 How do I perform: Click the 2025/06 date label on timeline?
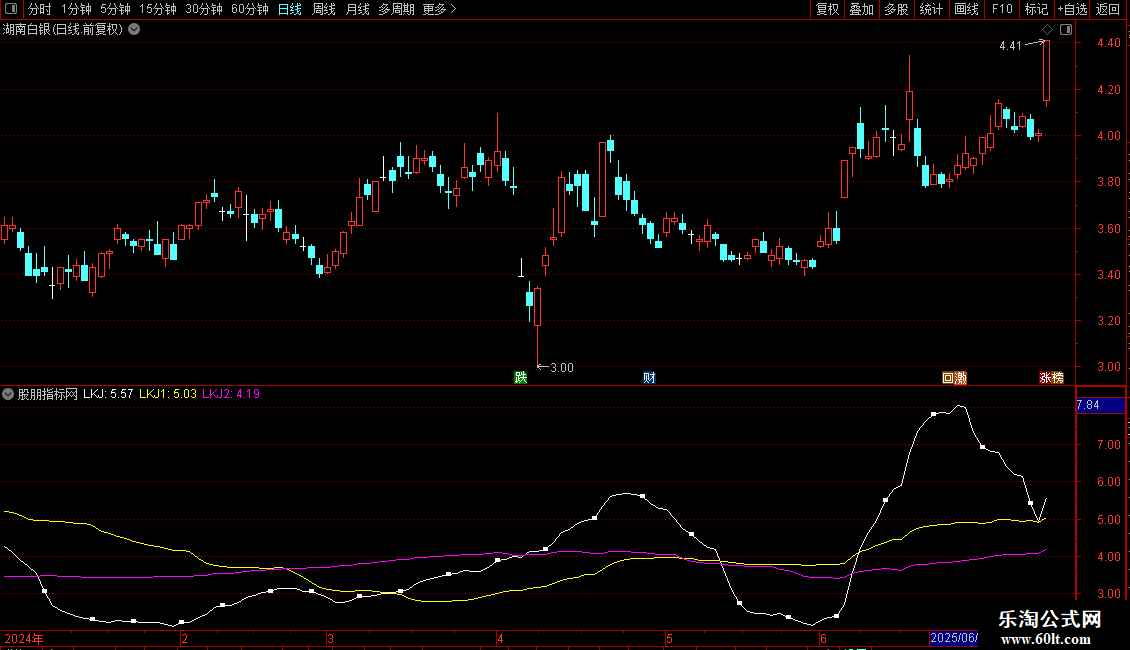click(953, 637)
